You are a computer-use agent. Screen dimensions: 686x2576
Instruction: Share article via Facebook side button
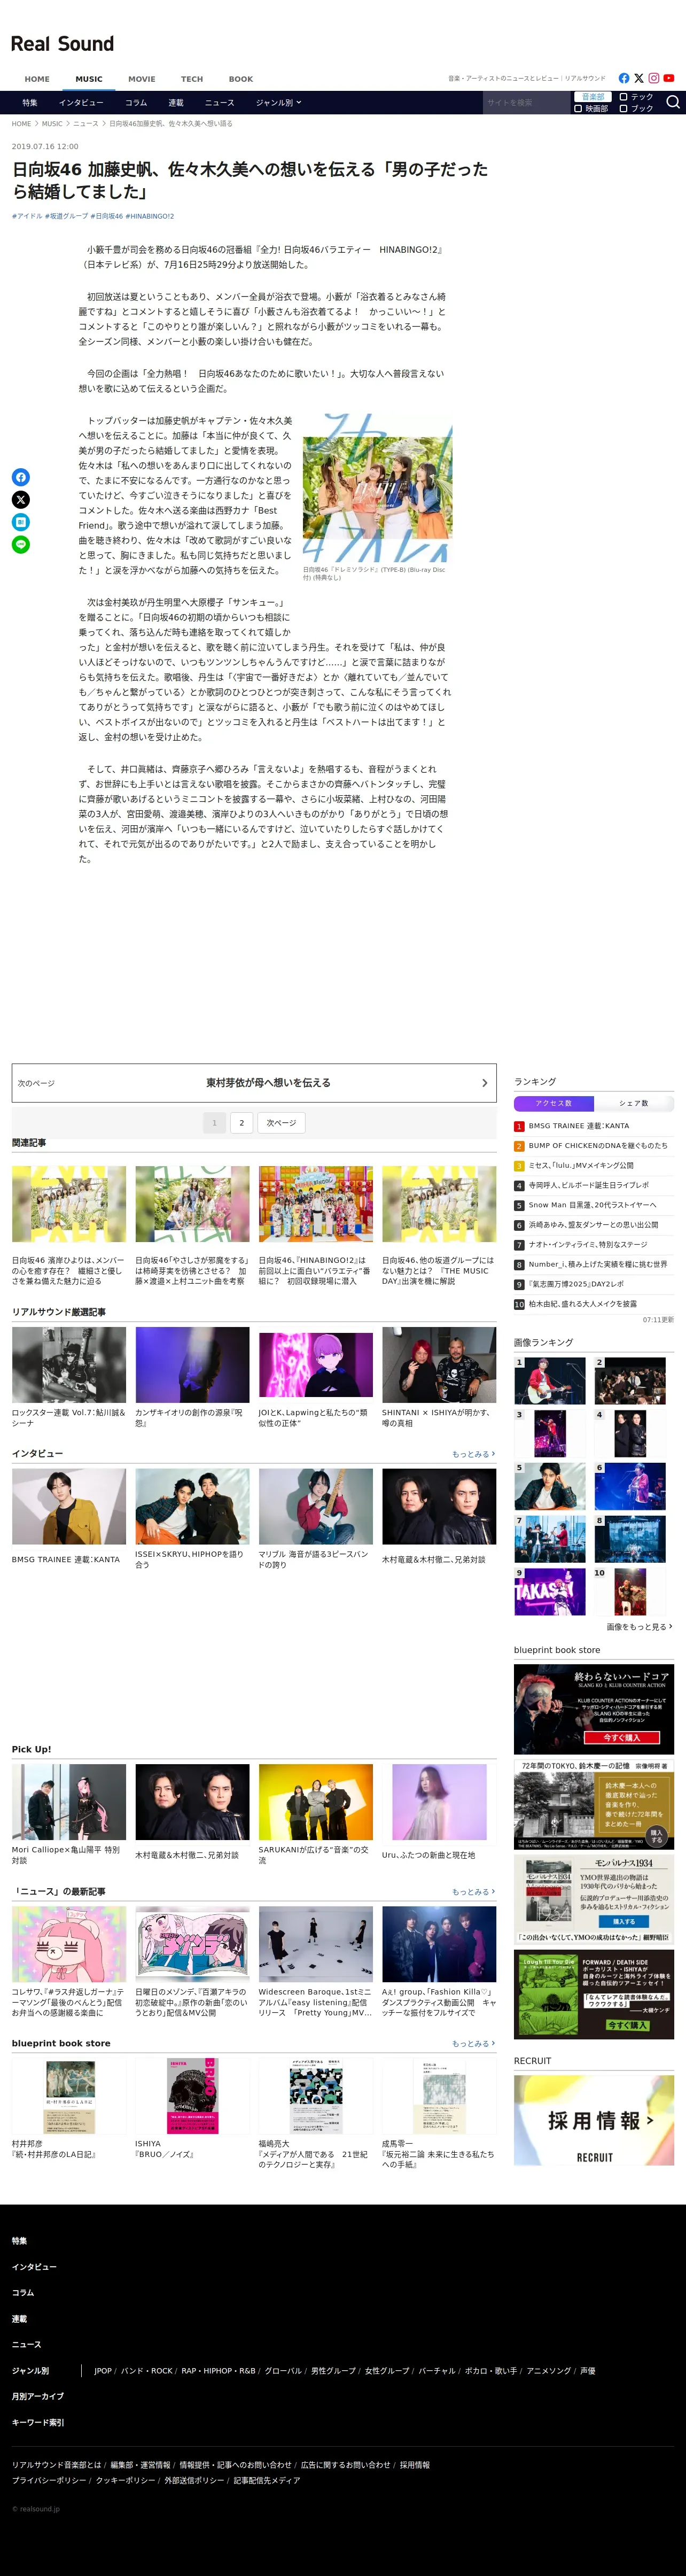pos(20,477)
